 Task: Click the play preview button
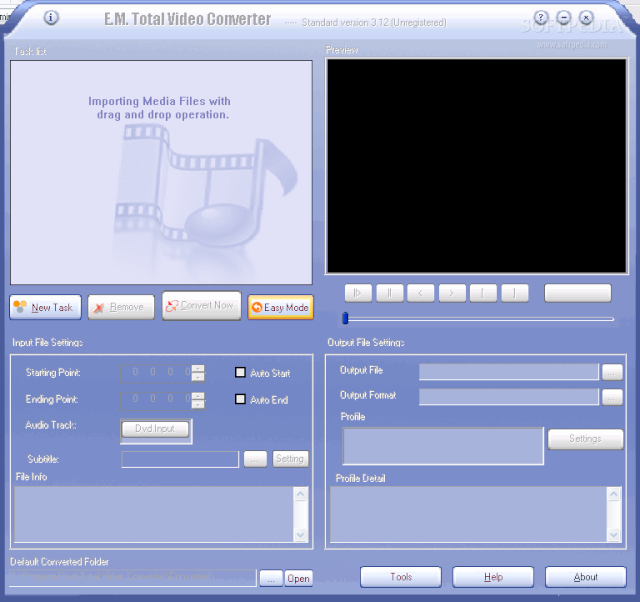pyautogui.click(x=358, y=293)
